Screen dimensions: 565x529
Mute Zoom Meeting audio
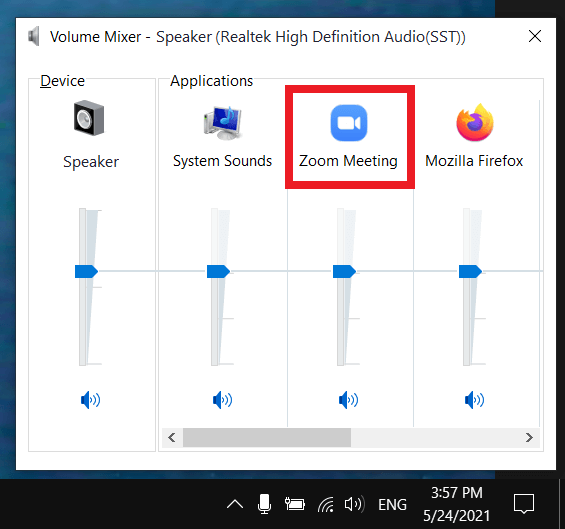point(348,400)
